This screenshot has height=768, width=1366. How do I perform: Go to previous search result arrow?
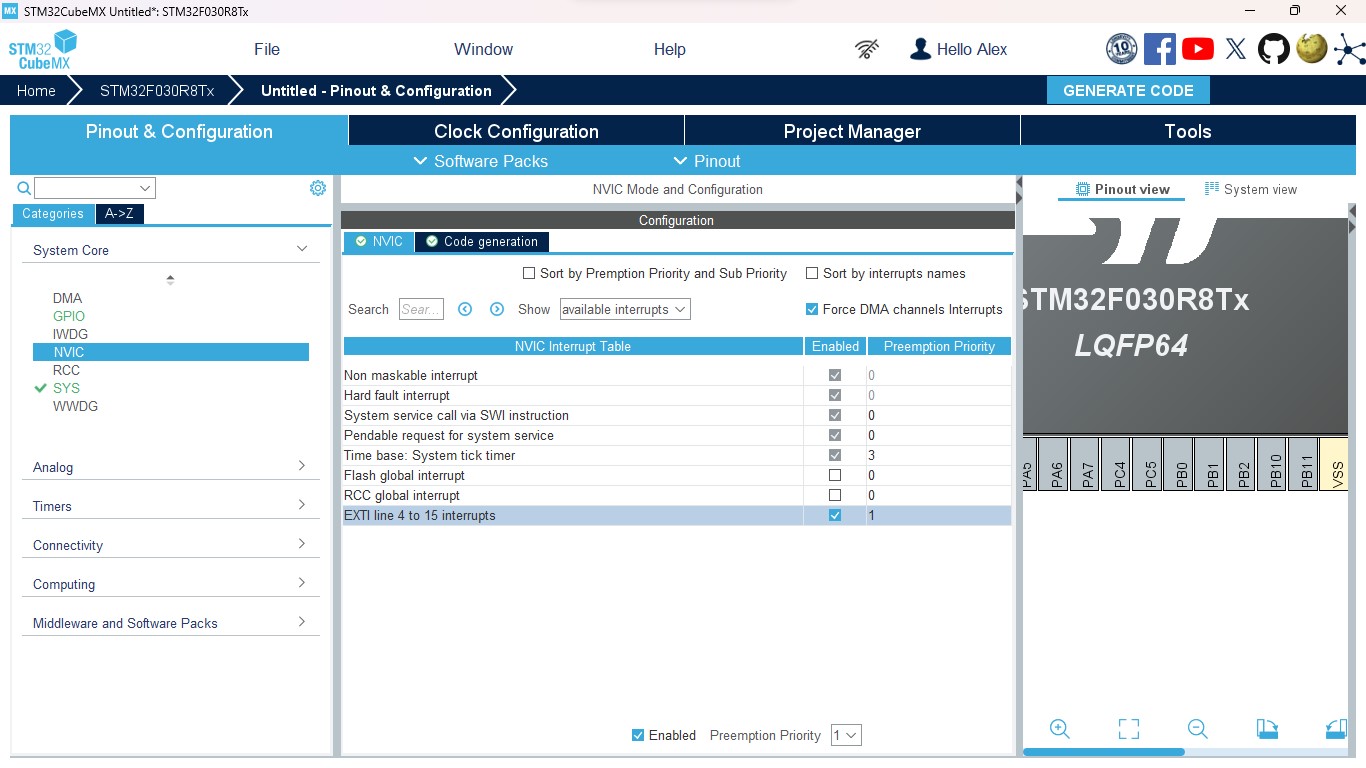click(465, 309)
